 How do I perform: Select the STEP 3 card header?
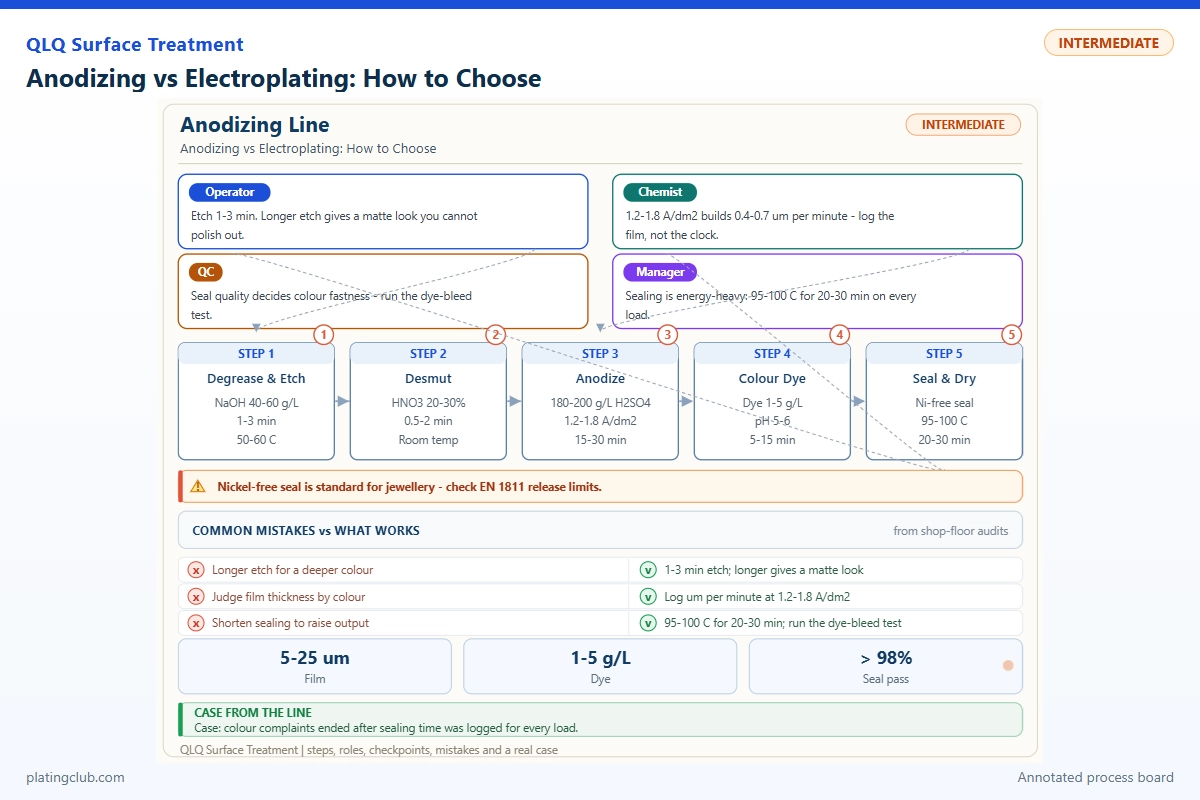[x=600, y=353]
